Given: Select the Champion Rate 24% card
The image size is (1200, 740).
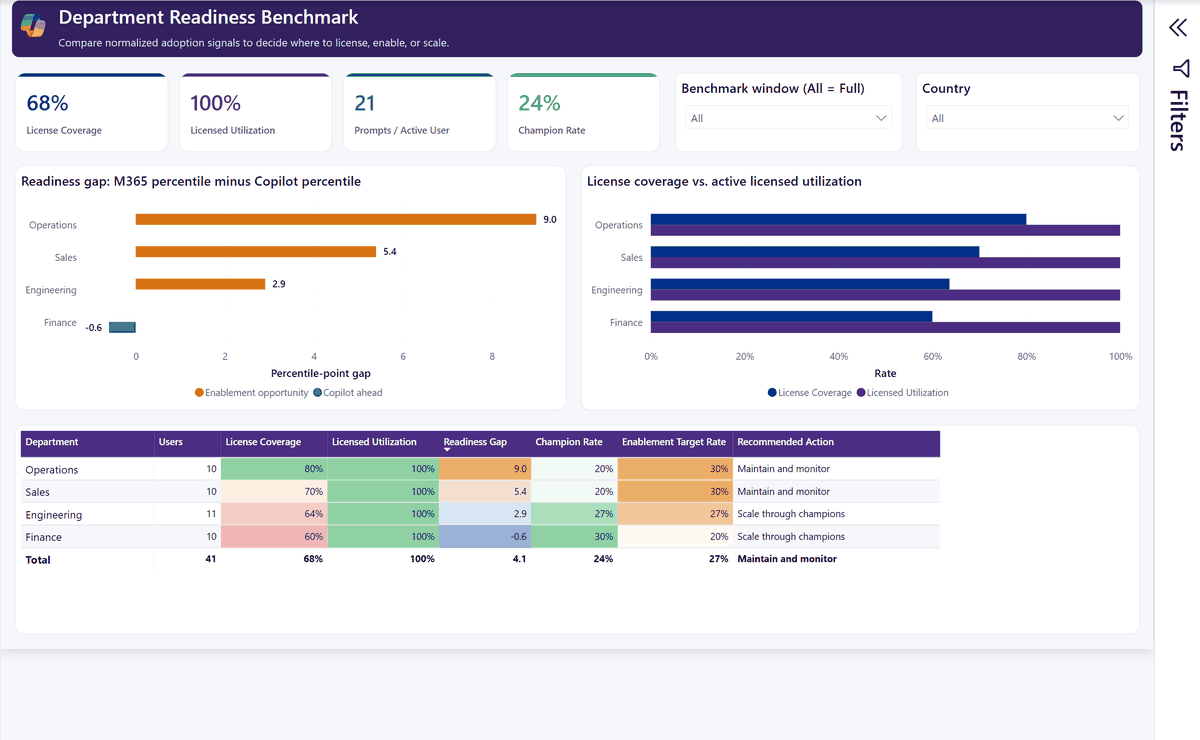Looking at the screenshot, I should coord(584,112).
